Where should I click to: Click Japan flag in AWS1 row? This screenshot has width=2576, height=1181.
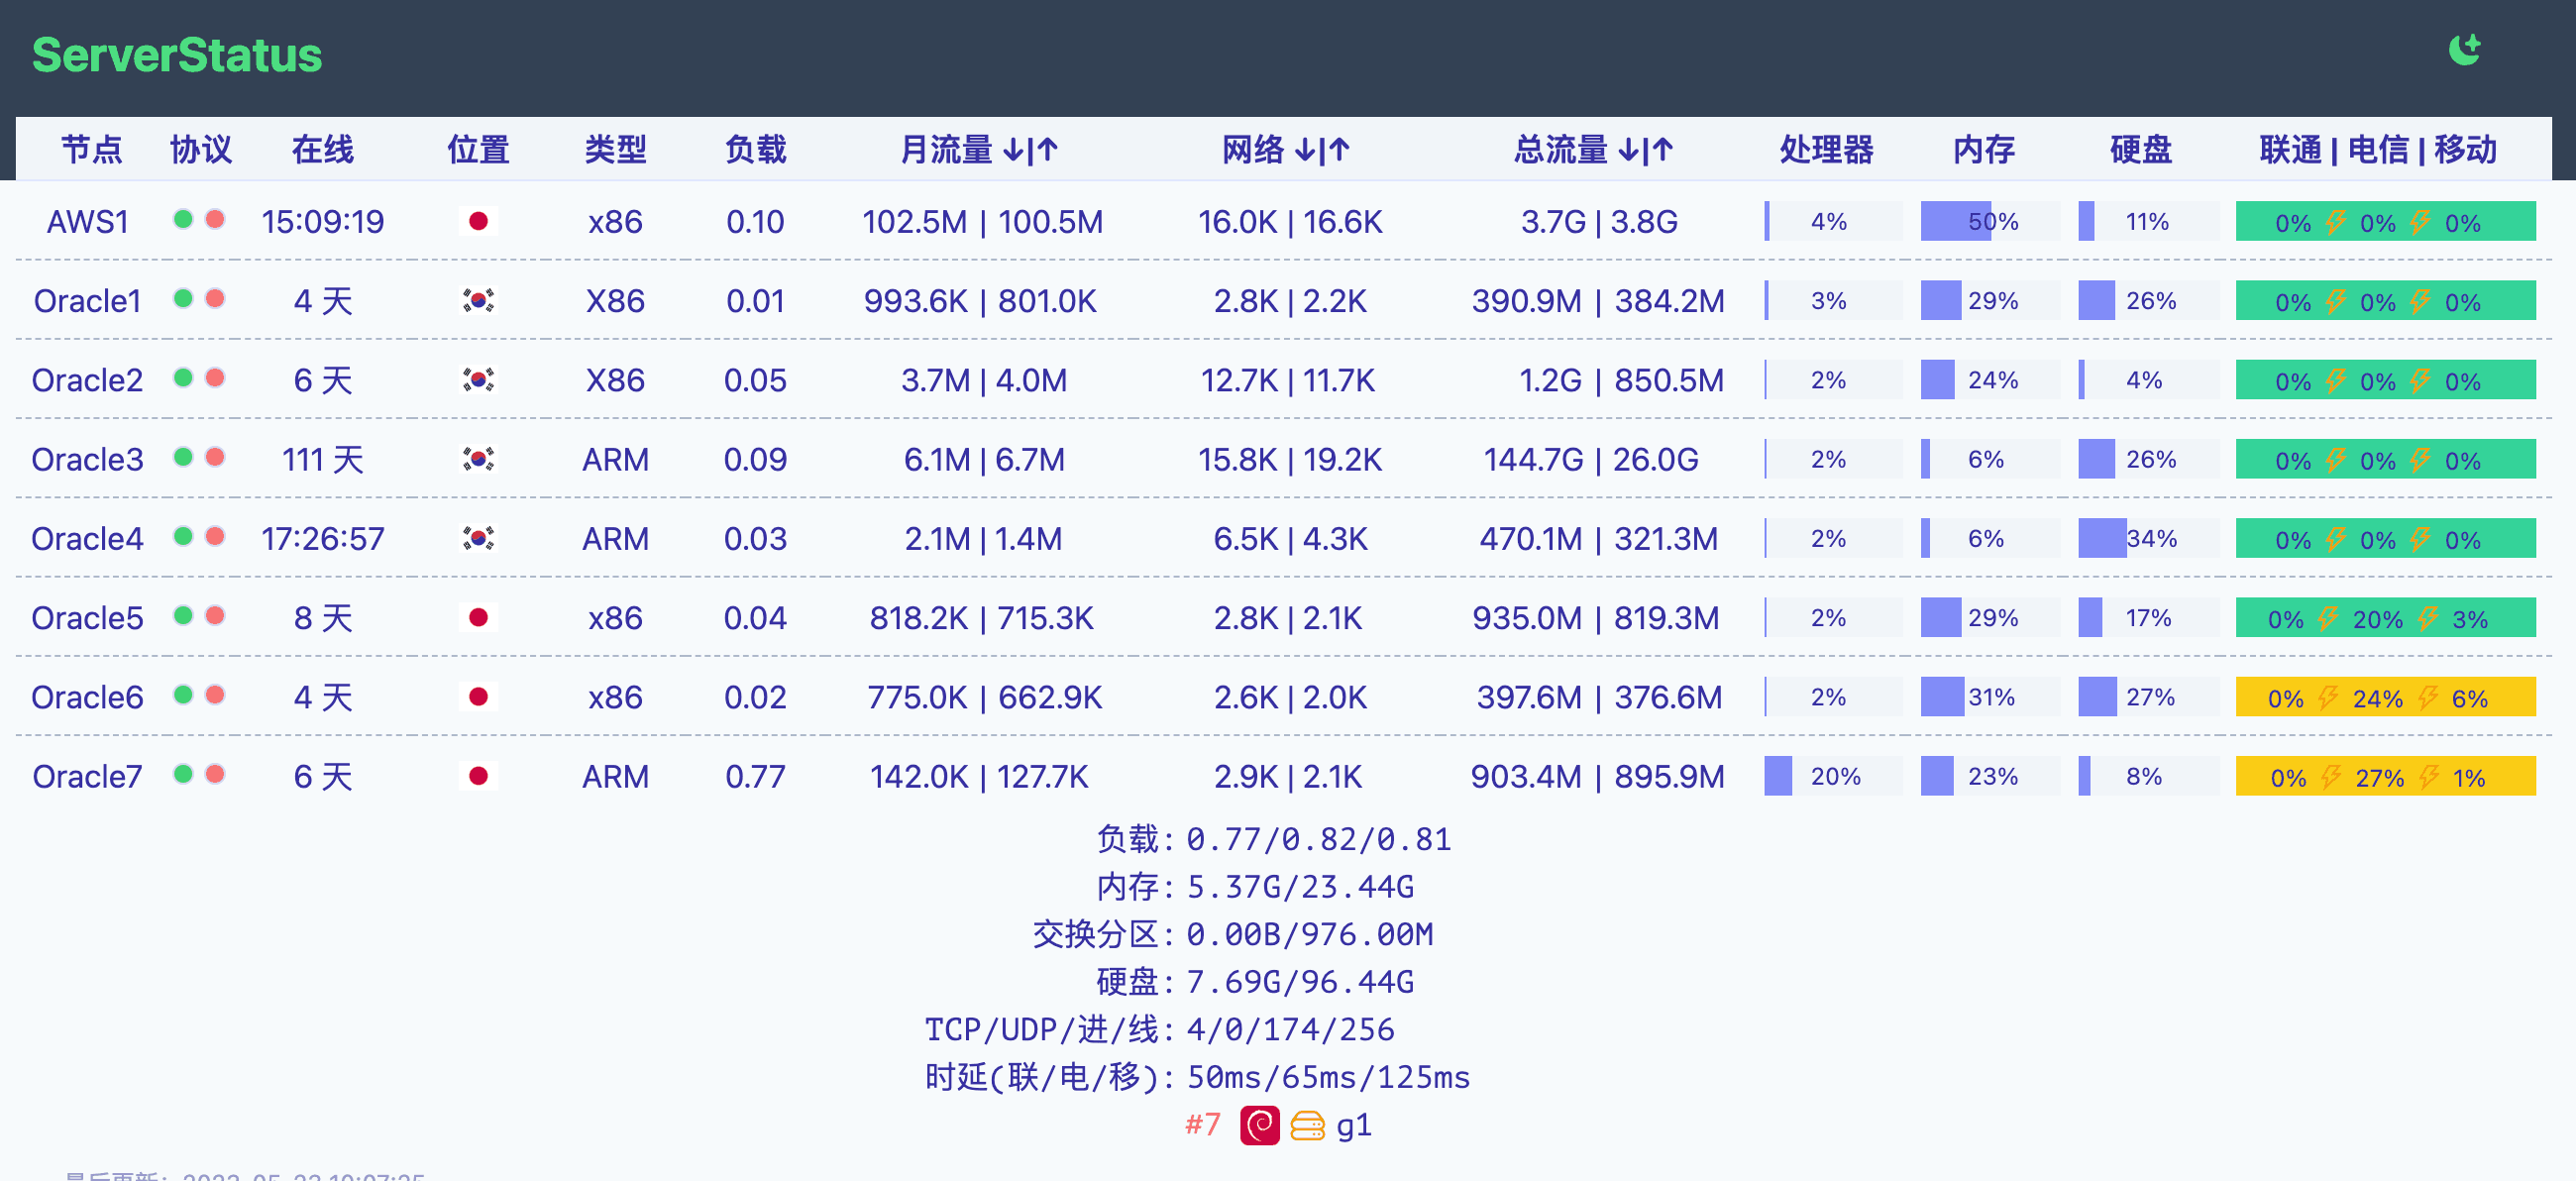coord(478,221)
